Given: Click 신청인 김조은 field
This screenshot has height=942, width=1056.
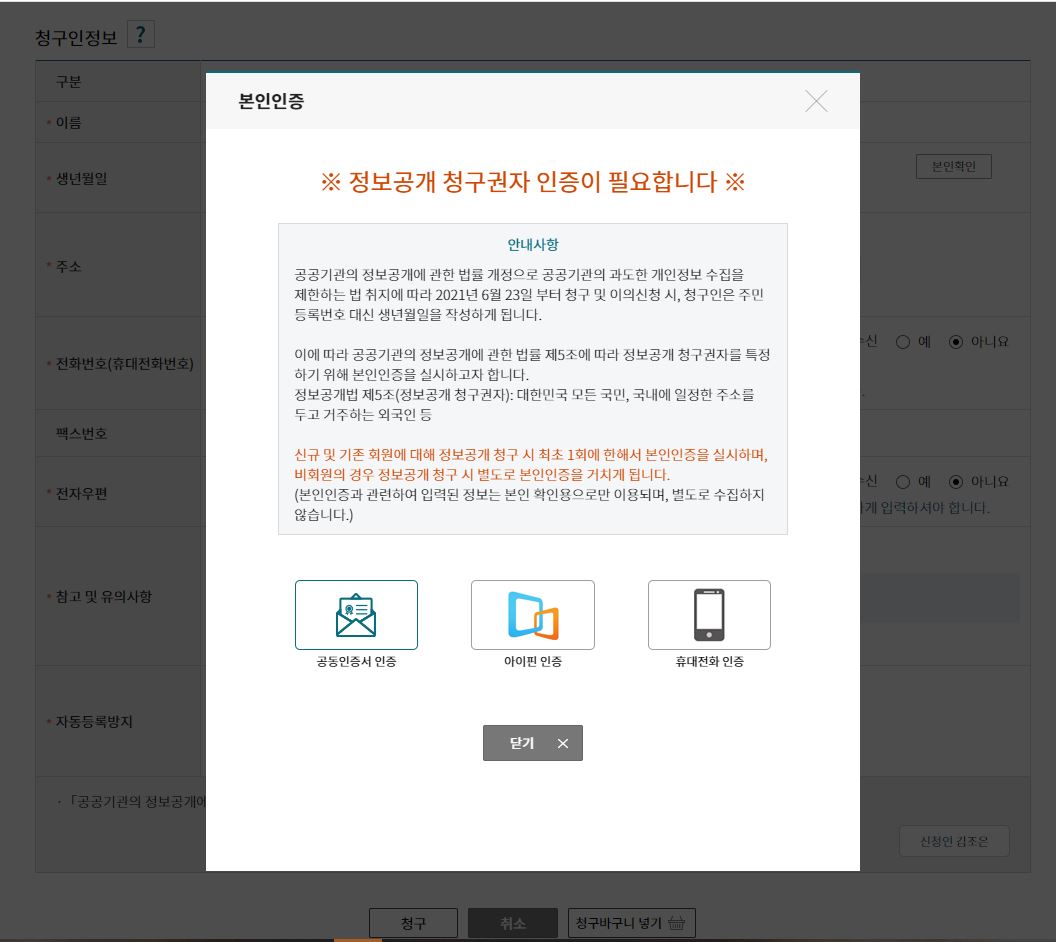Looking at the screenshot, I should (x=954, y=842).
